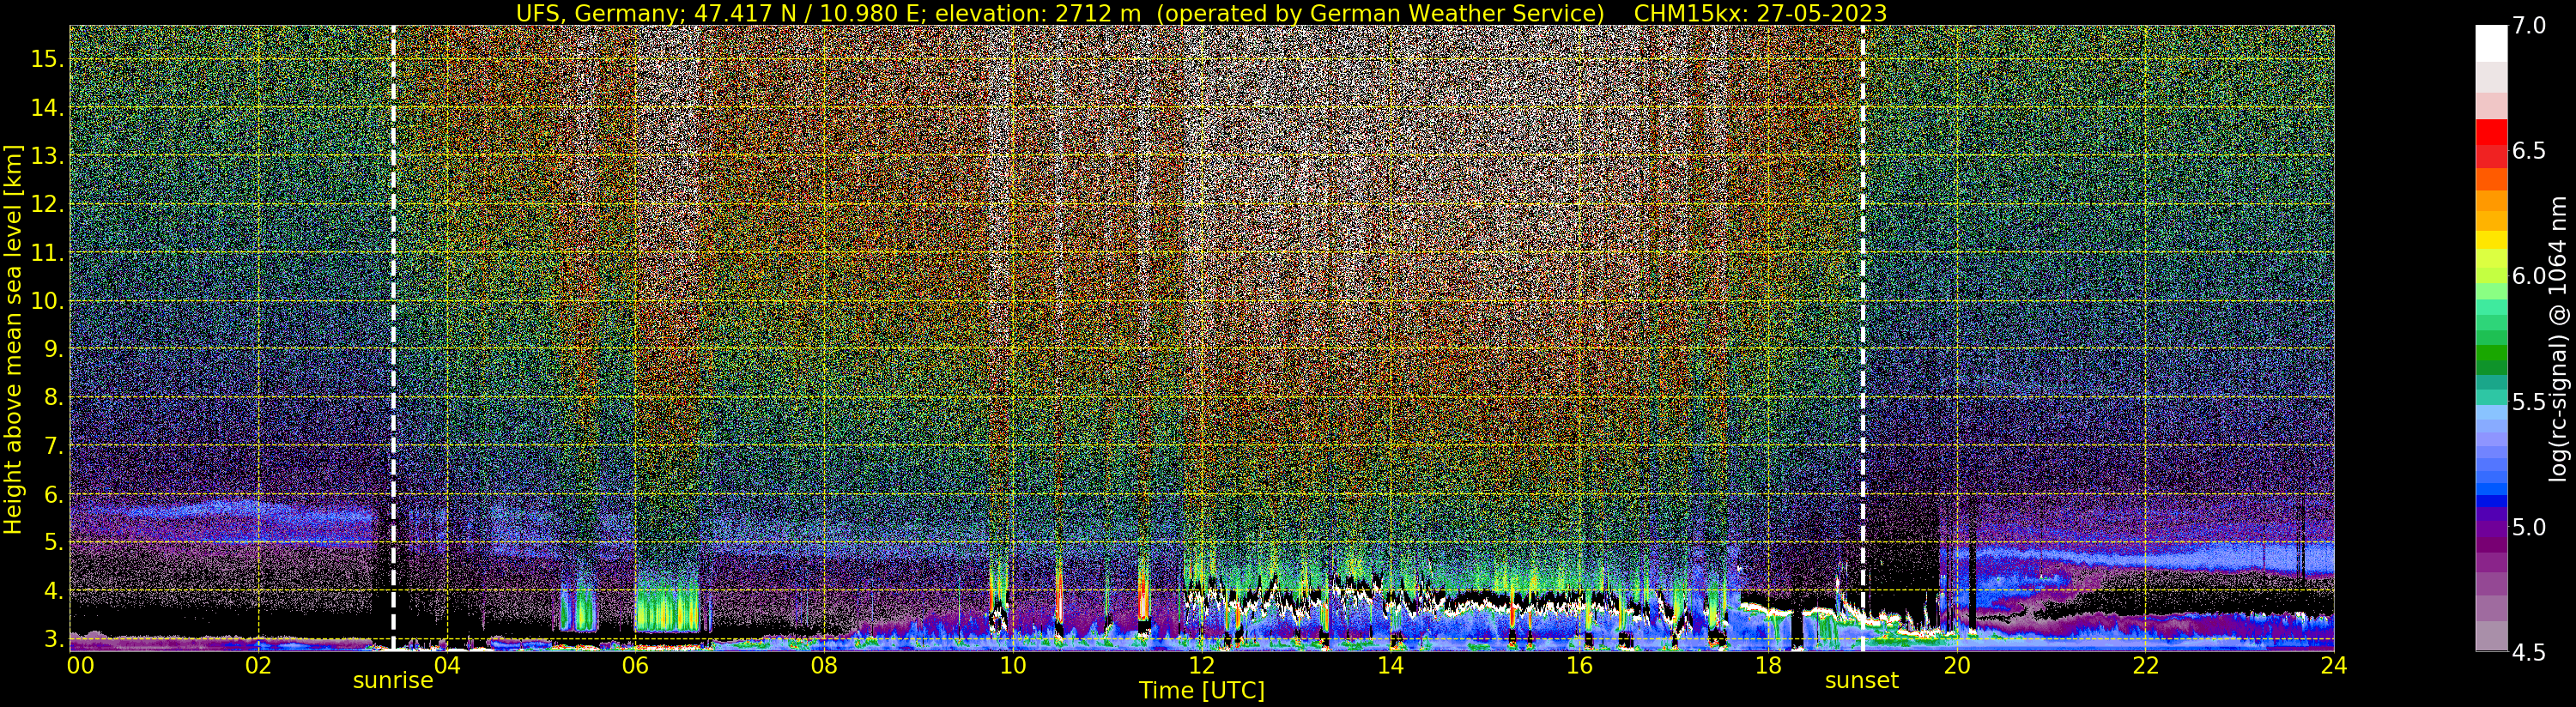
Task: Click the time axis tick '04'
Action: coord(447,665)
